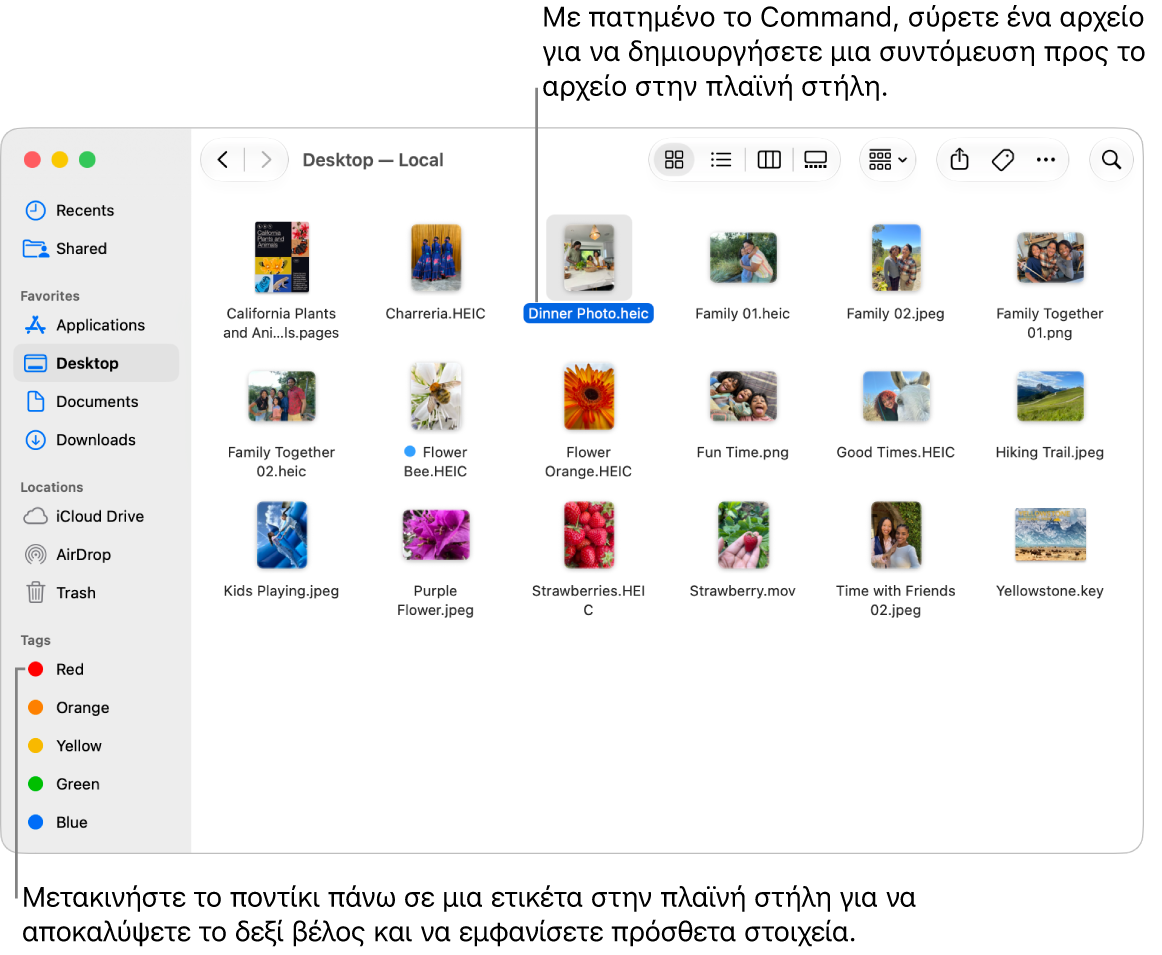Go back with the left chevron

click(222, 160)
